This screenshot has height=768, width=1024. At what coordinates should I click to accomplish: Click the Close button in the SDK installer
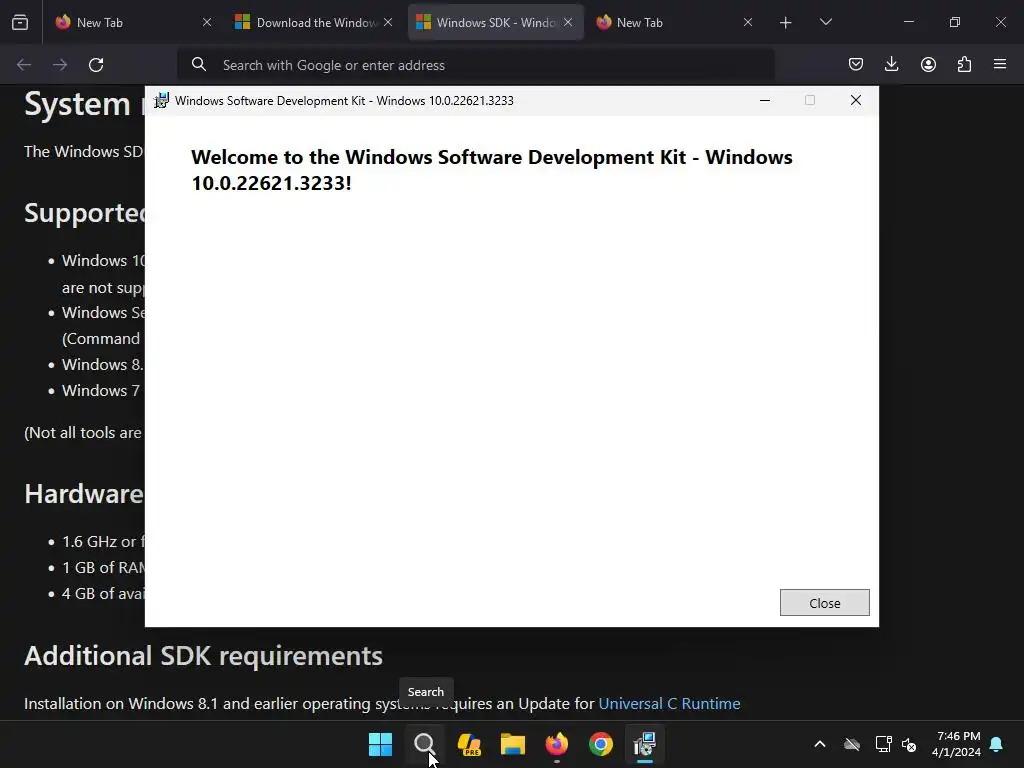click(824, 603)
